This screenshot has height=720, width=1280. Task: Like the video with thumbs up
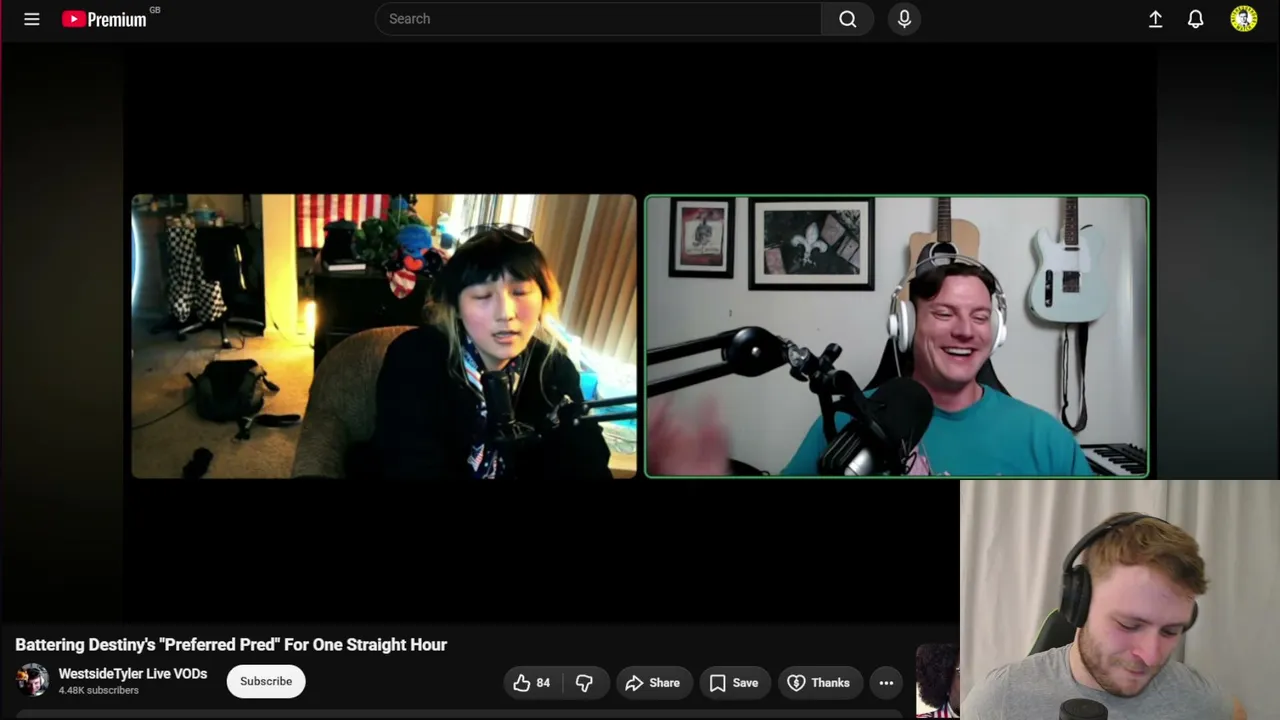(531, 683)
